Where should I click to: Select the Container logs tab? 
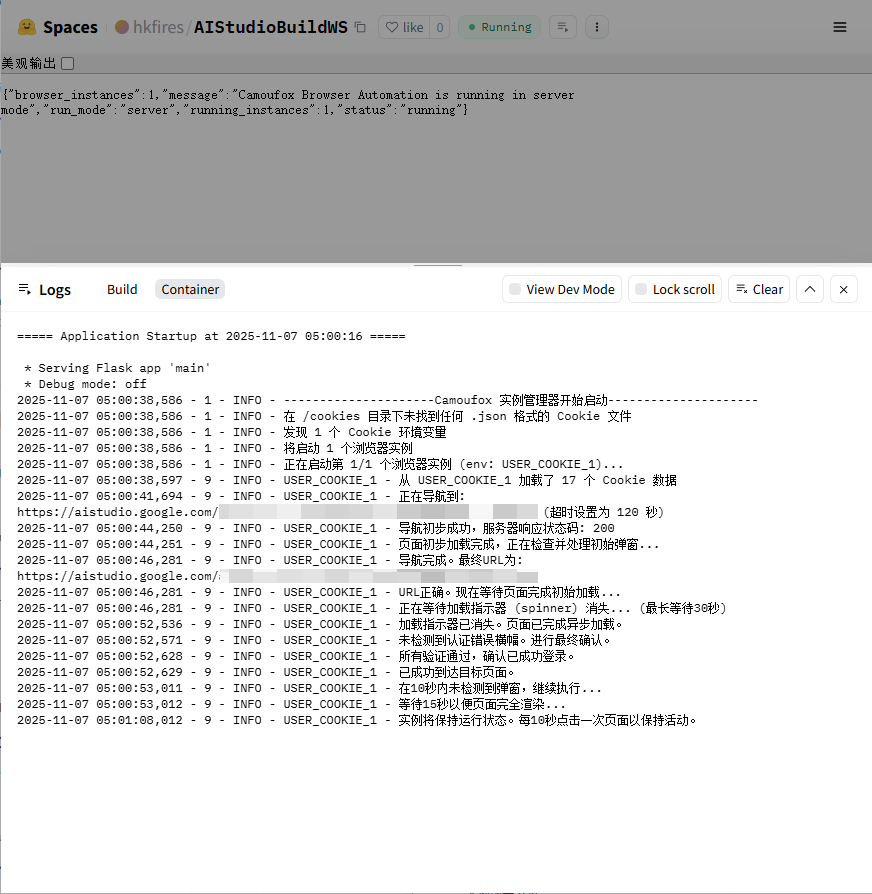(x=190, y=289)
